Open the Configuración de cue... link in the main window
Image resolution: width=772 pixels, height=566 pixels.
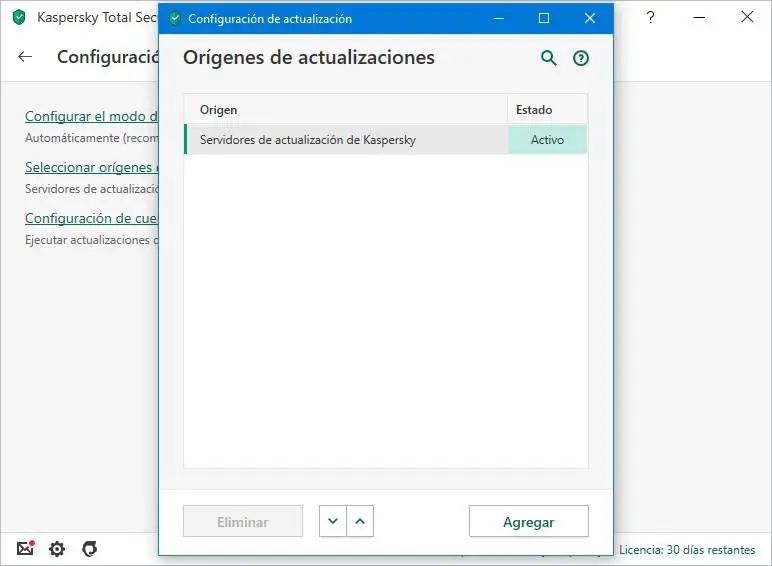point(92,218)
